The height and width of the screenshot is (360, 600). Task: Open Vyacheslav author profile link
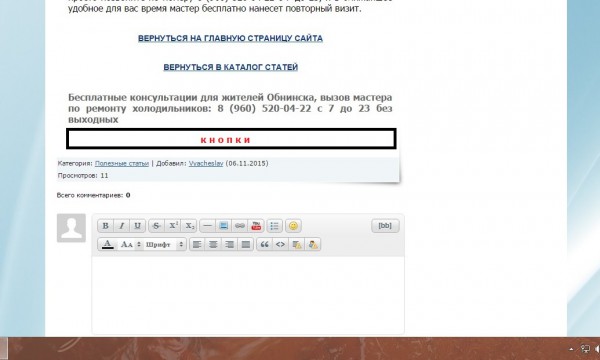(206, 163)
